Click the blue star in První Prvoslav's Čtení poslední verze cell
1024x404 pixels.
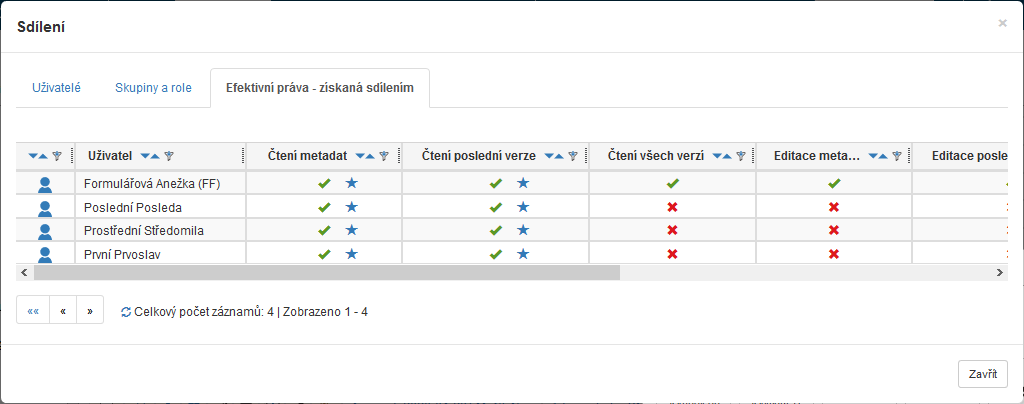click(x=523, y=254)
